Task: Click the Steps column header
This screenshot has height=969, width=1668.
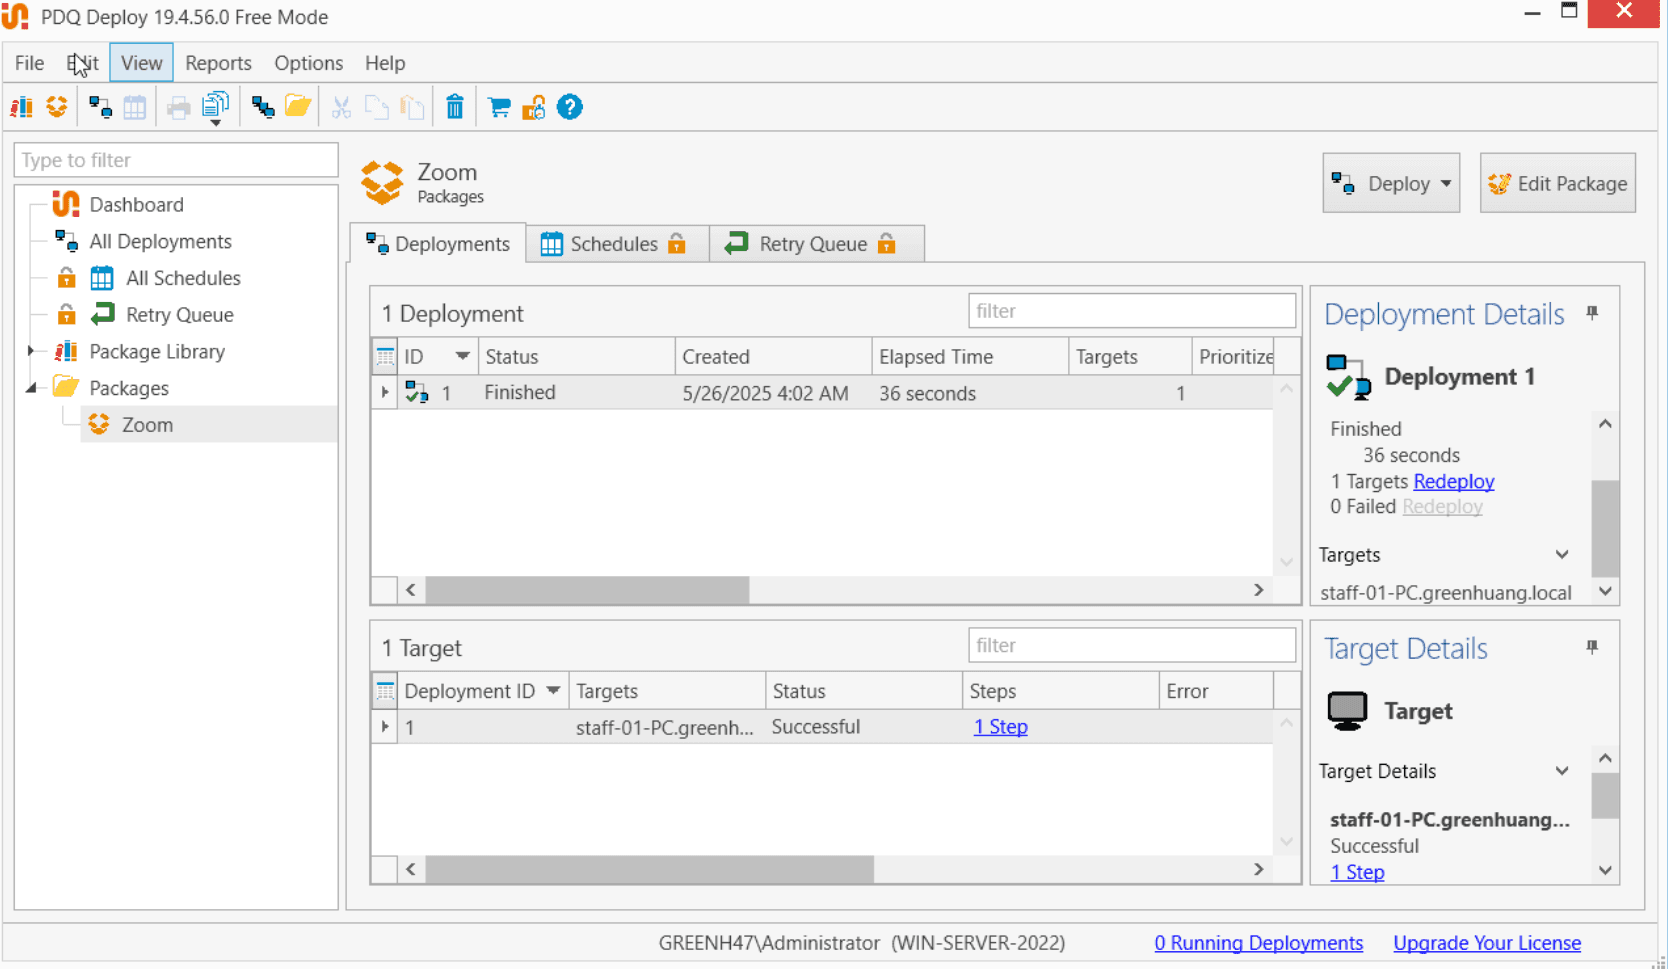Action: tap(1060, 691)
